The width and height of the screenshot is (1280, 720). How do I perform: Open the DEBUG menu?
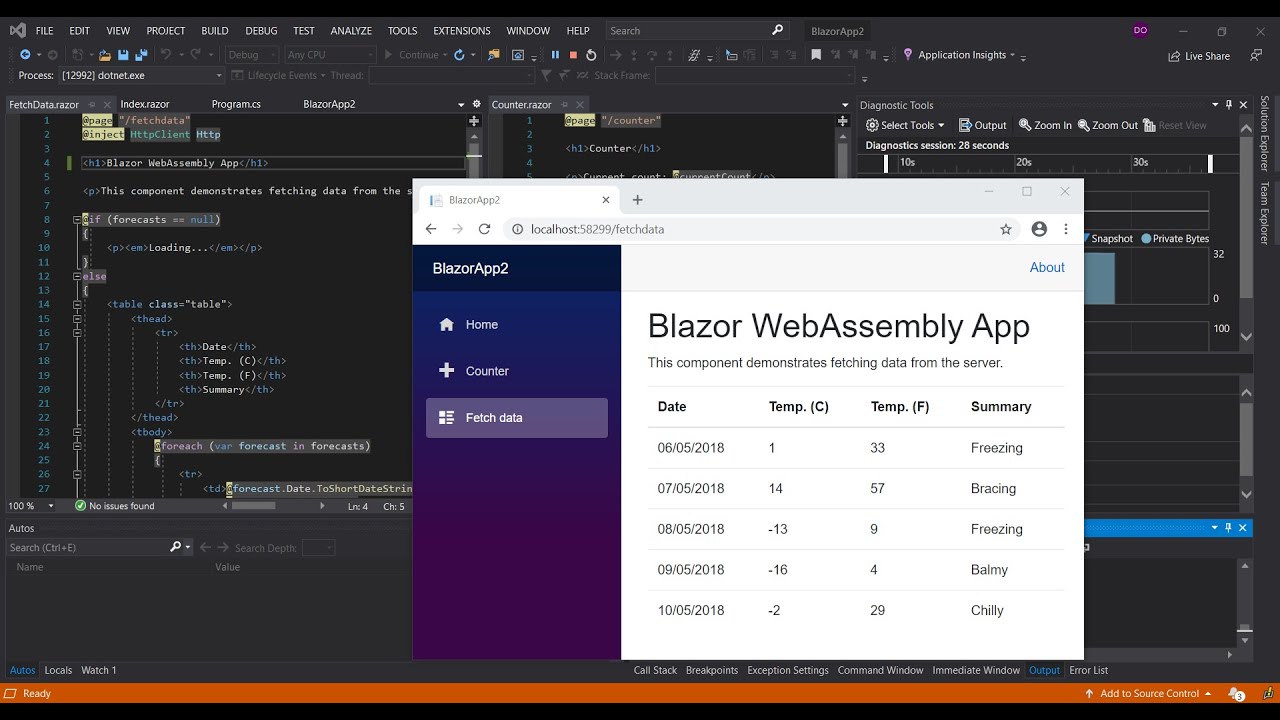(261, 31)
